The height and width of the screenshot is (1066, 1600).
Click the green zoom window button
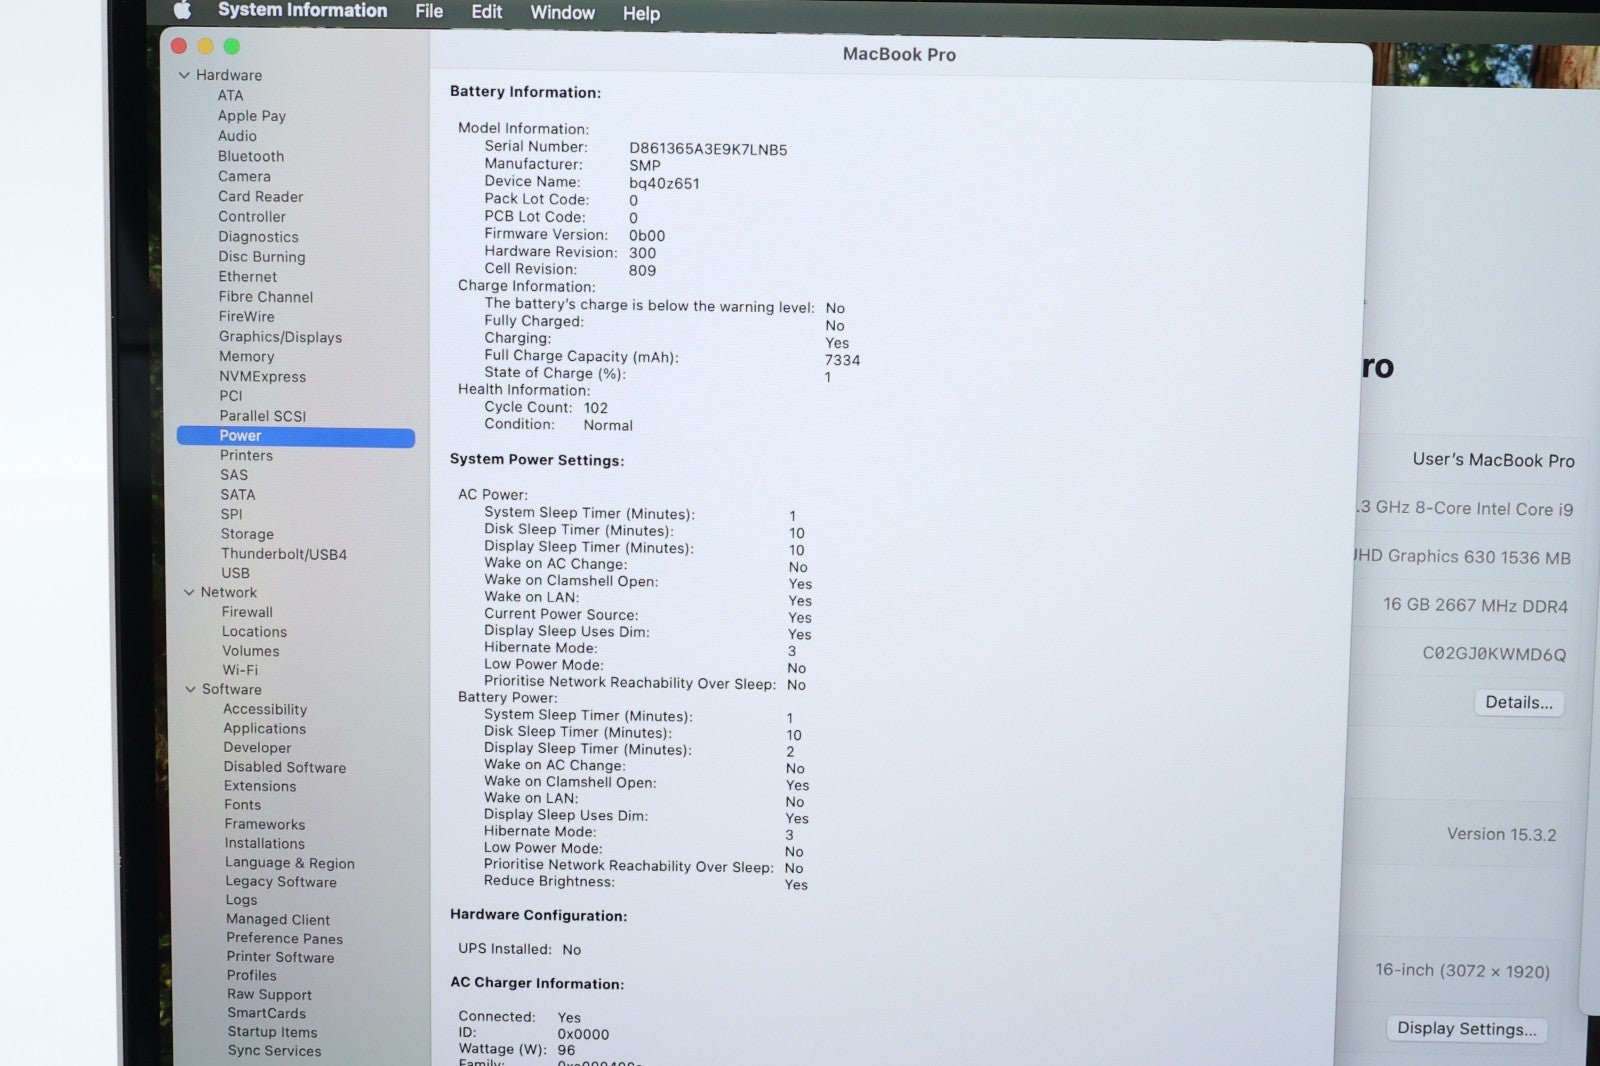coord(232,46)
